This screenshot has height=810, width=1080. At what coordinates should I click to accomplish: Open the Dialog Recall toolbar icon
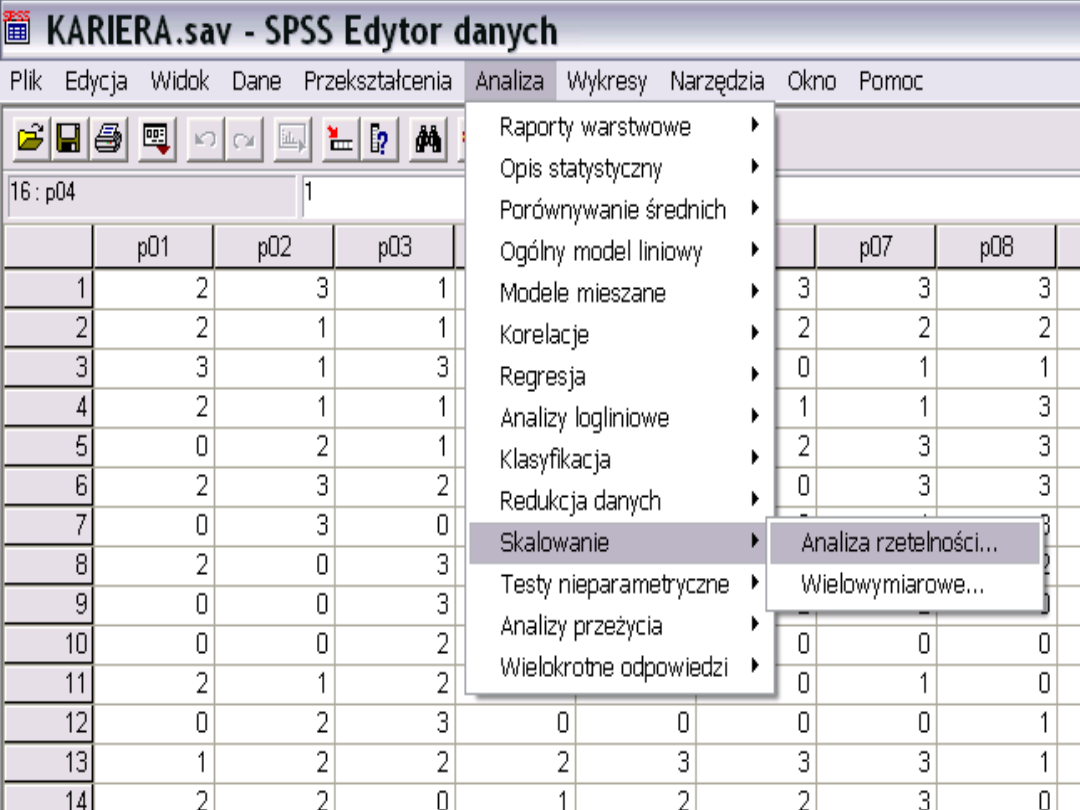tap(156, 140)
